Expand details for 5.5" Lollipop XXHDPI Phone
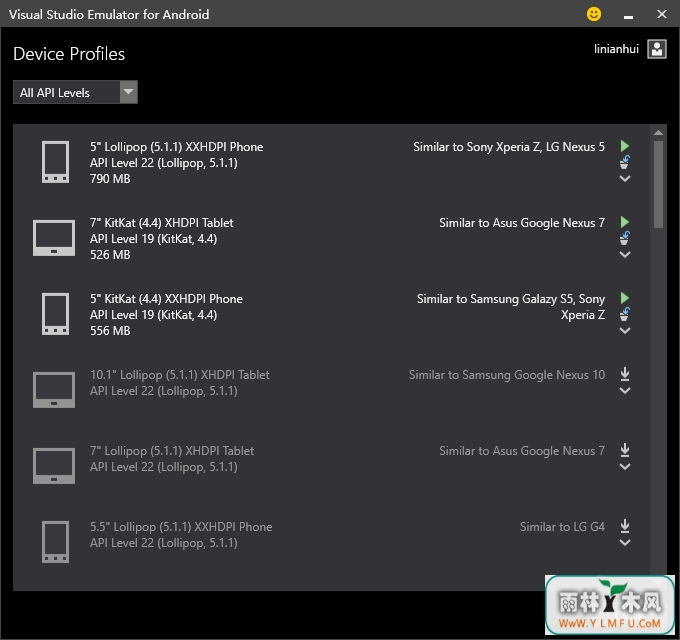This screenshot has height=640, width=680. (624, 542)
